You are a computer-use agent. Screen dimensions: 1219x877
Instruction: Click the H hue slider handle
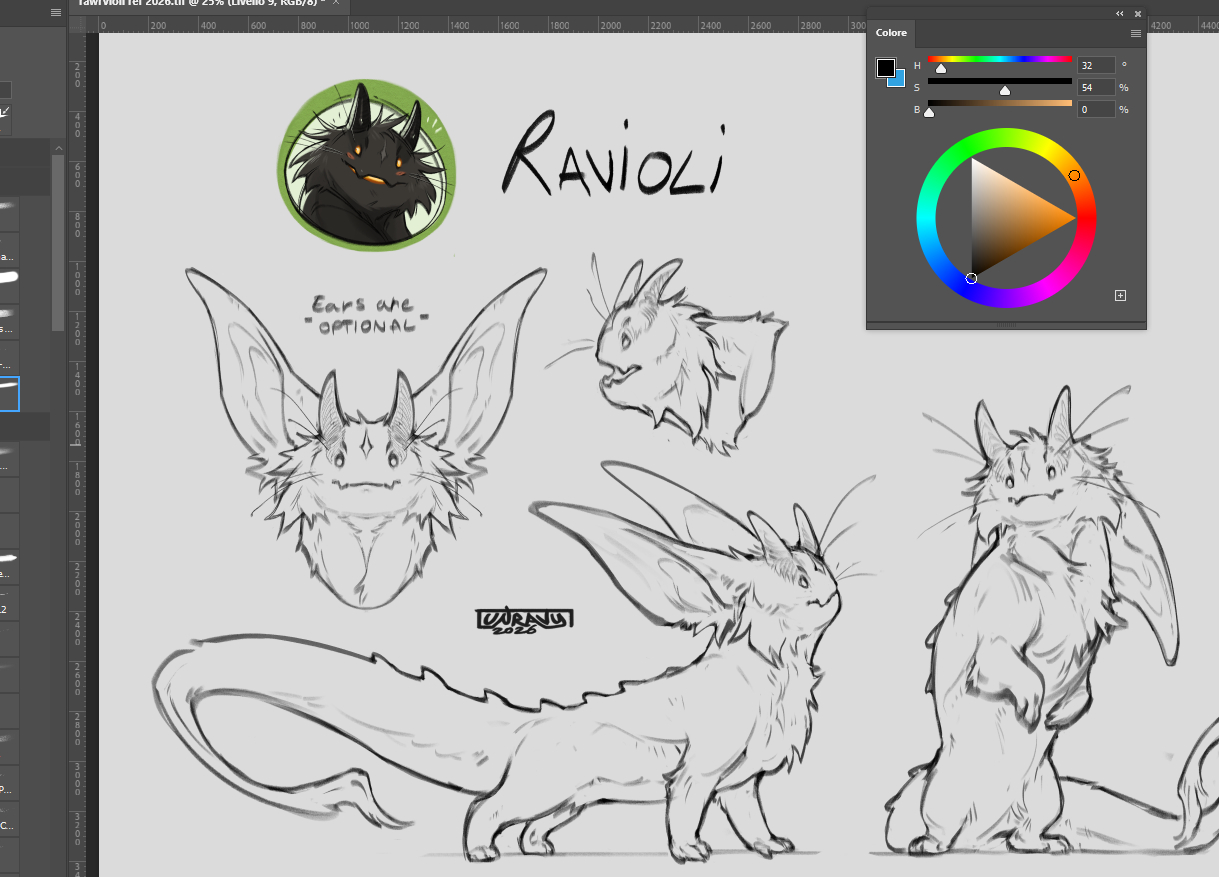click(940, 69)
